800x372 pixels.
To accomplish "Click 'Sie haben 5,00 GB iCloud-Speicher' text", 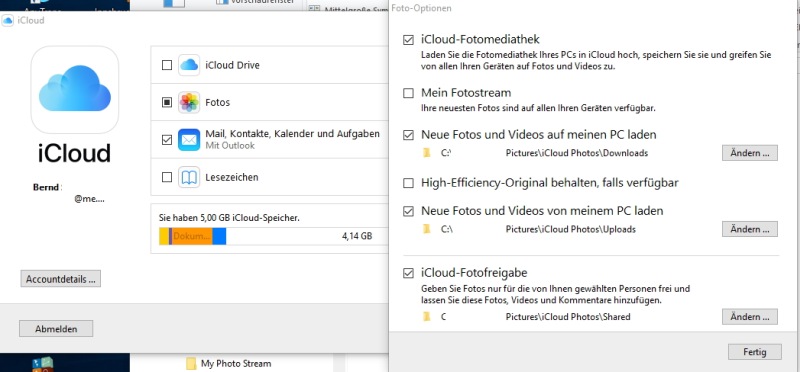I will pyautogui.click(x=230, y=218).
